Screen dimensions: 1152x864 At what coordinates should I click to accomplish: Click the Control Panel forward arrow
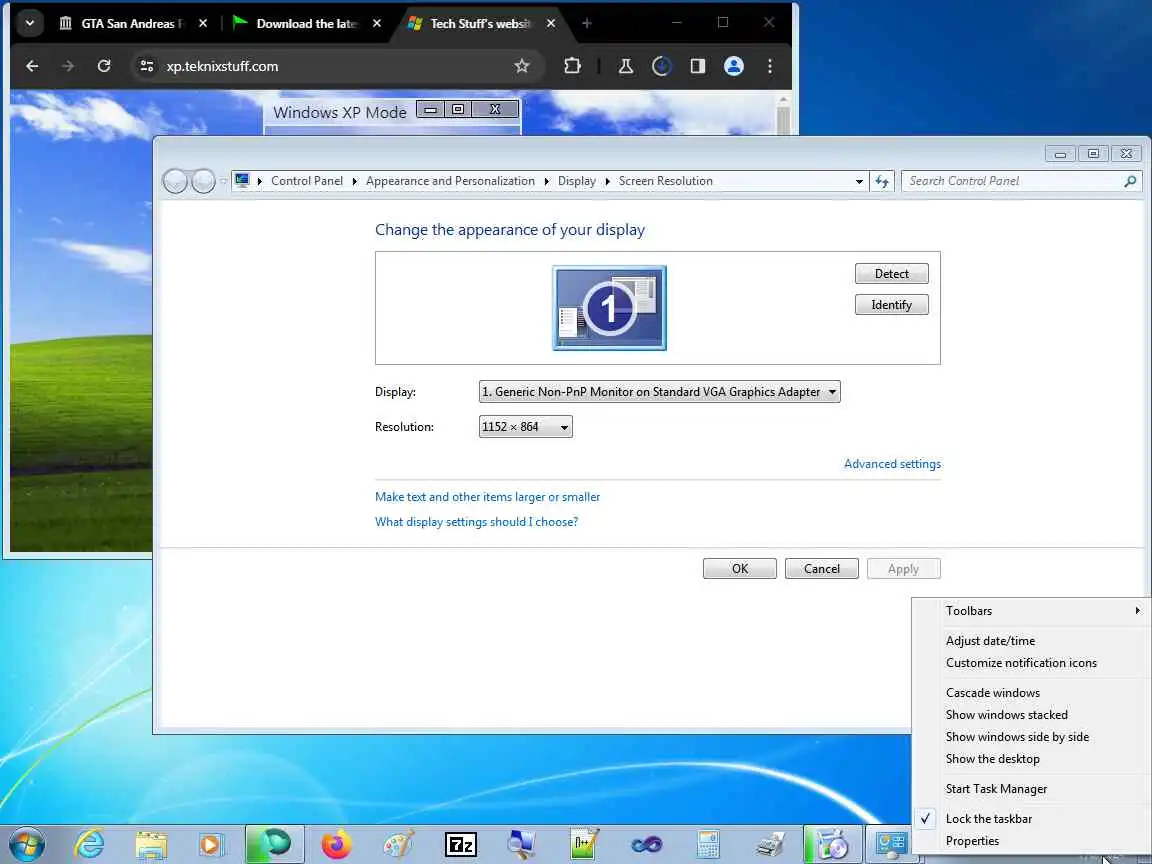pyautogui.click(x=203, y=181)
